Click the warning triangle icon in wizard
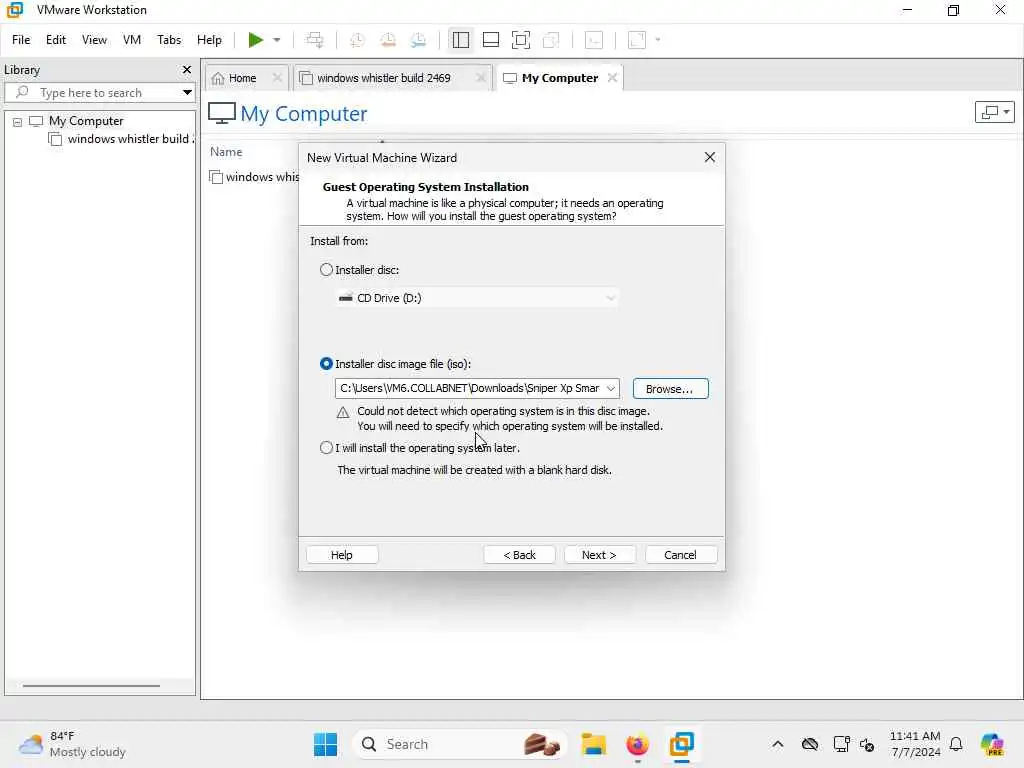Viewport: 1024px width, 768px height. pos(342,413)
